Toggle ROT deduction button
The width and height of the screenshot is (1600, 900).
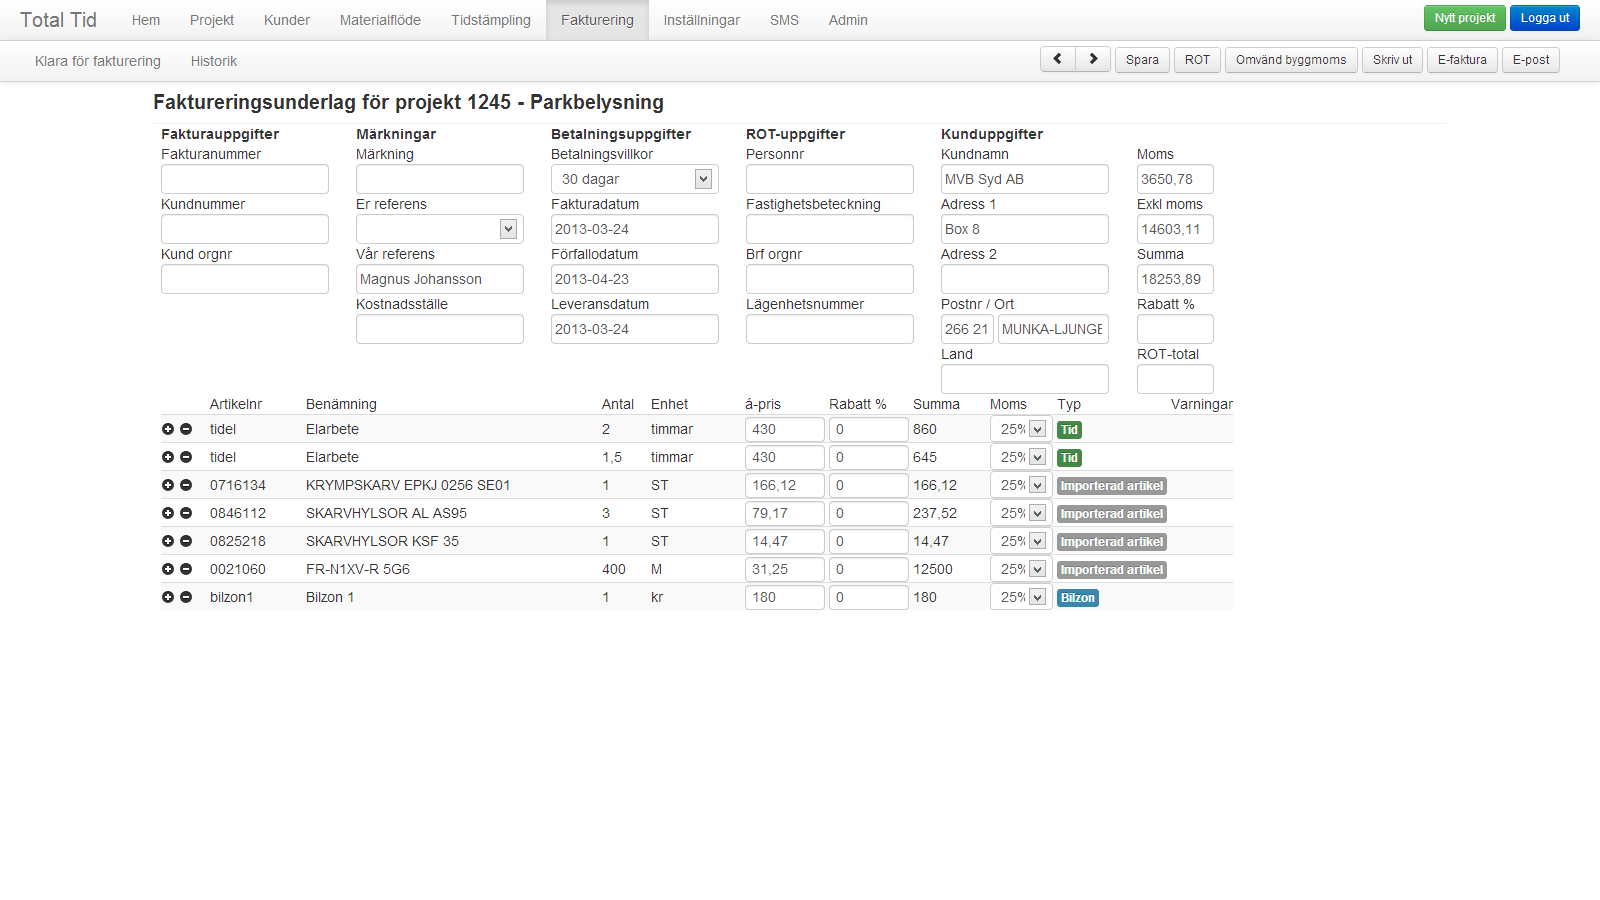tap(1197, 60)
